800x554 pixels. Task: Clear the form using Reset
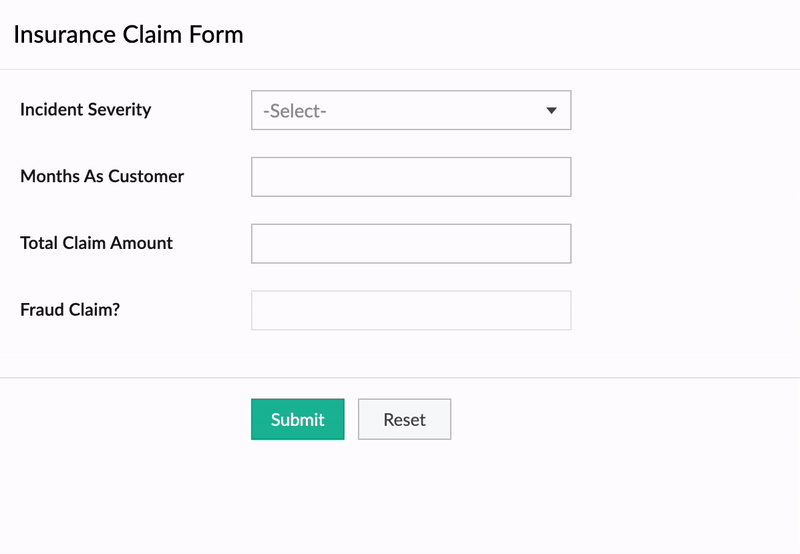404,420
